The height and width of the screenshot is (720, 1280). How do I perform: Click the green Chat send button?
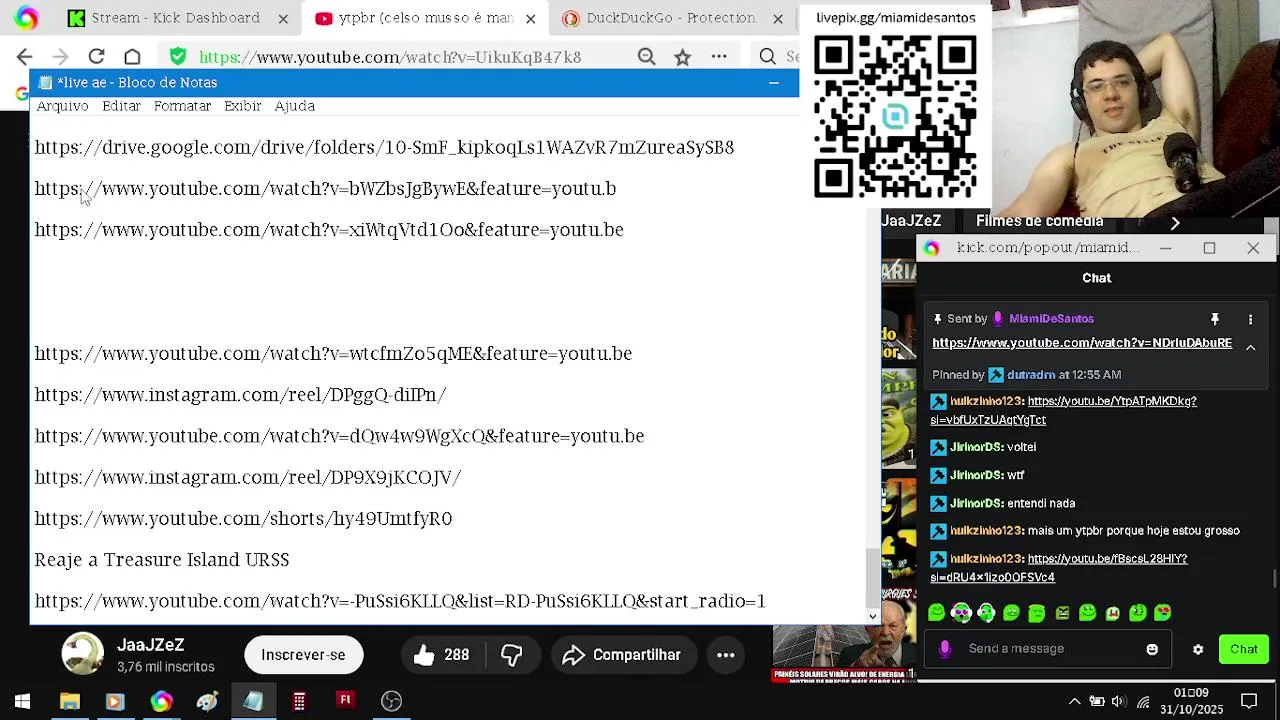click(x=1244, y=650)
